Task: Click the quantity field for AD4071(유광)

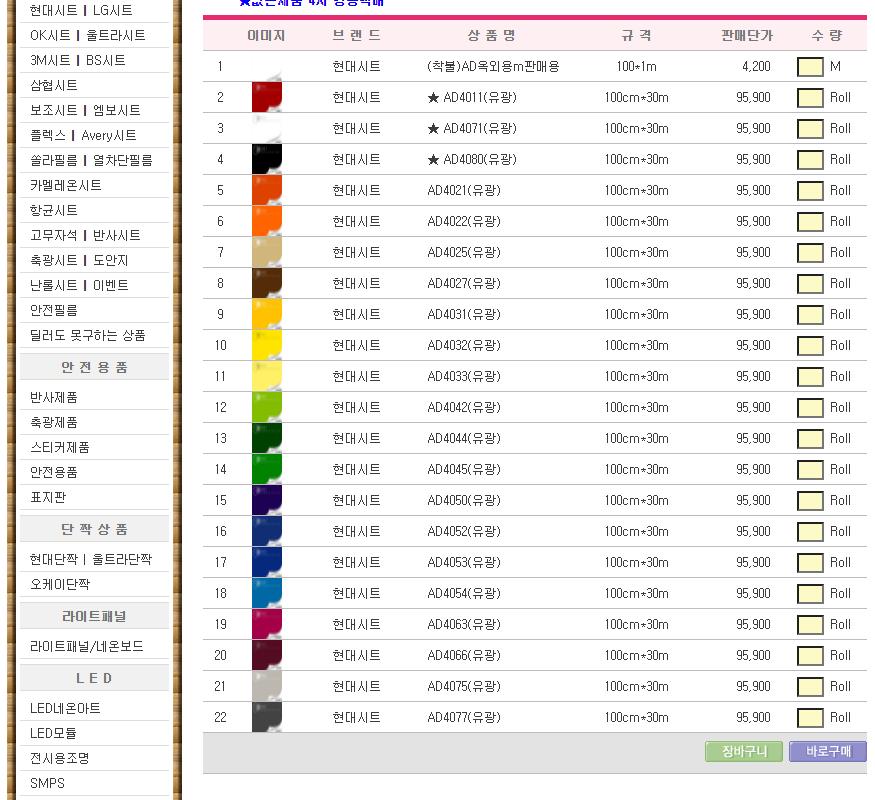Action: (x=810, y=129)
